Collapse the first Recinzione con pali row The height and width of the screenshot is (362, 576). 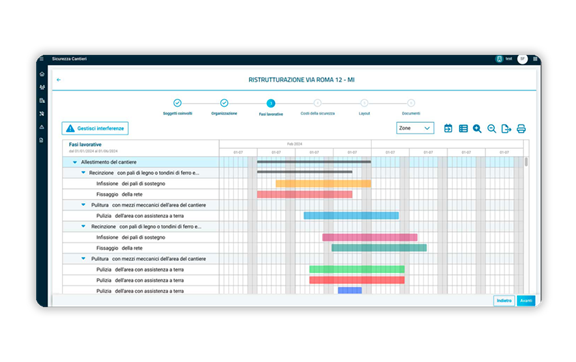tap(83, 172)
